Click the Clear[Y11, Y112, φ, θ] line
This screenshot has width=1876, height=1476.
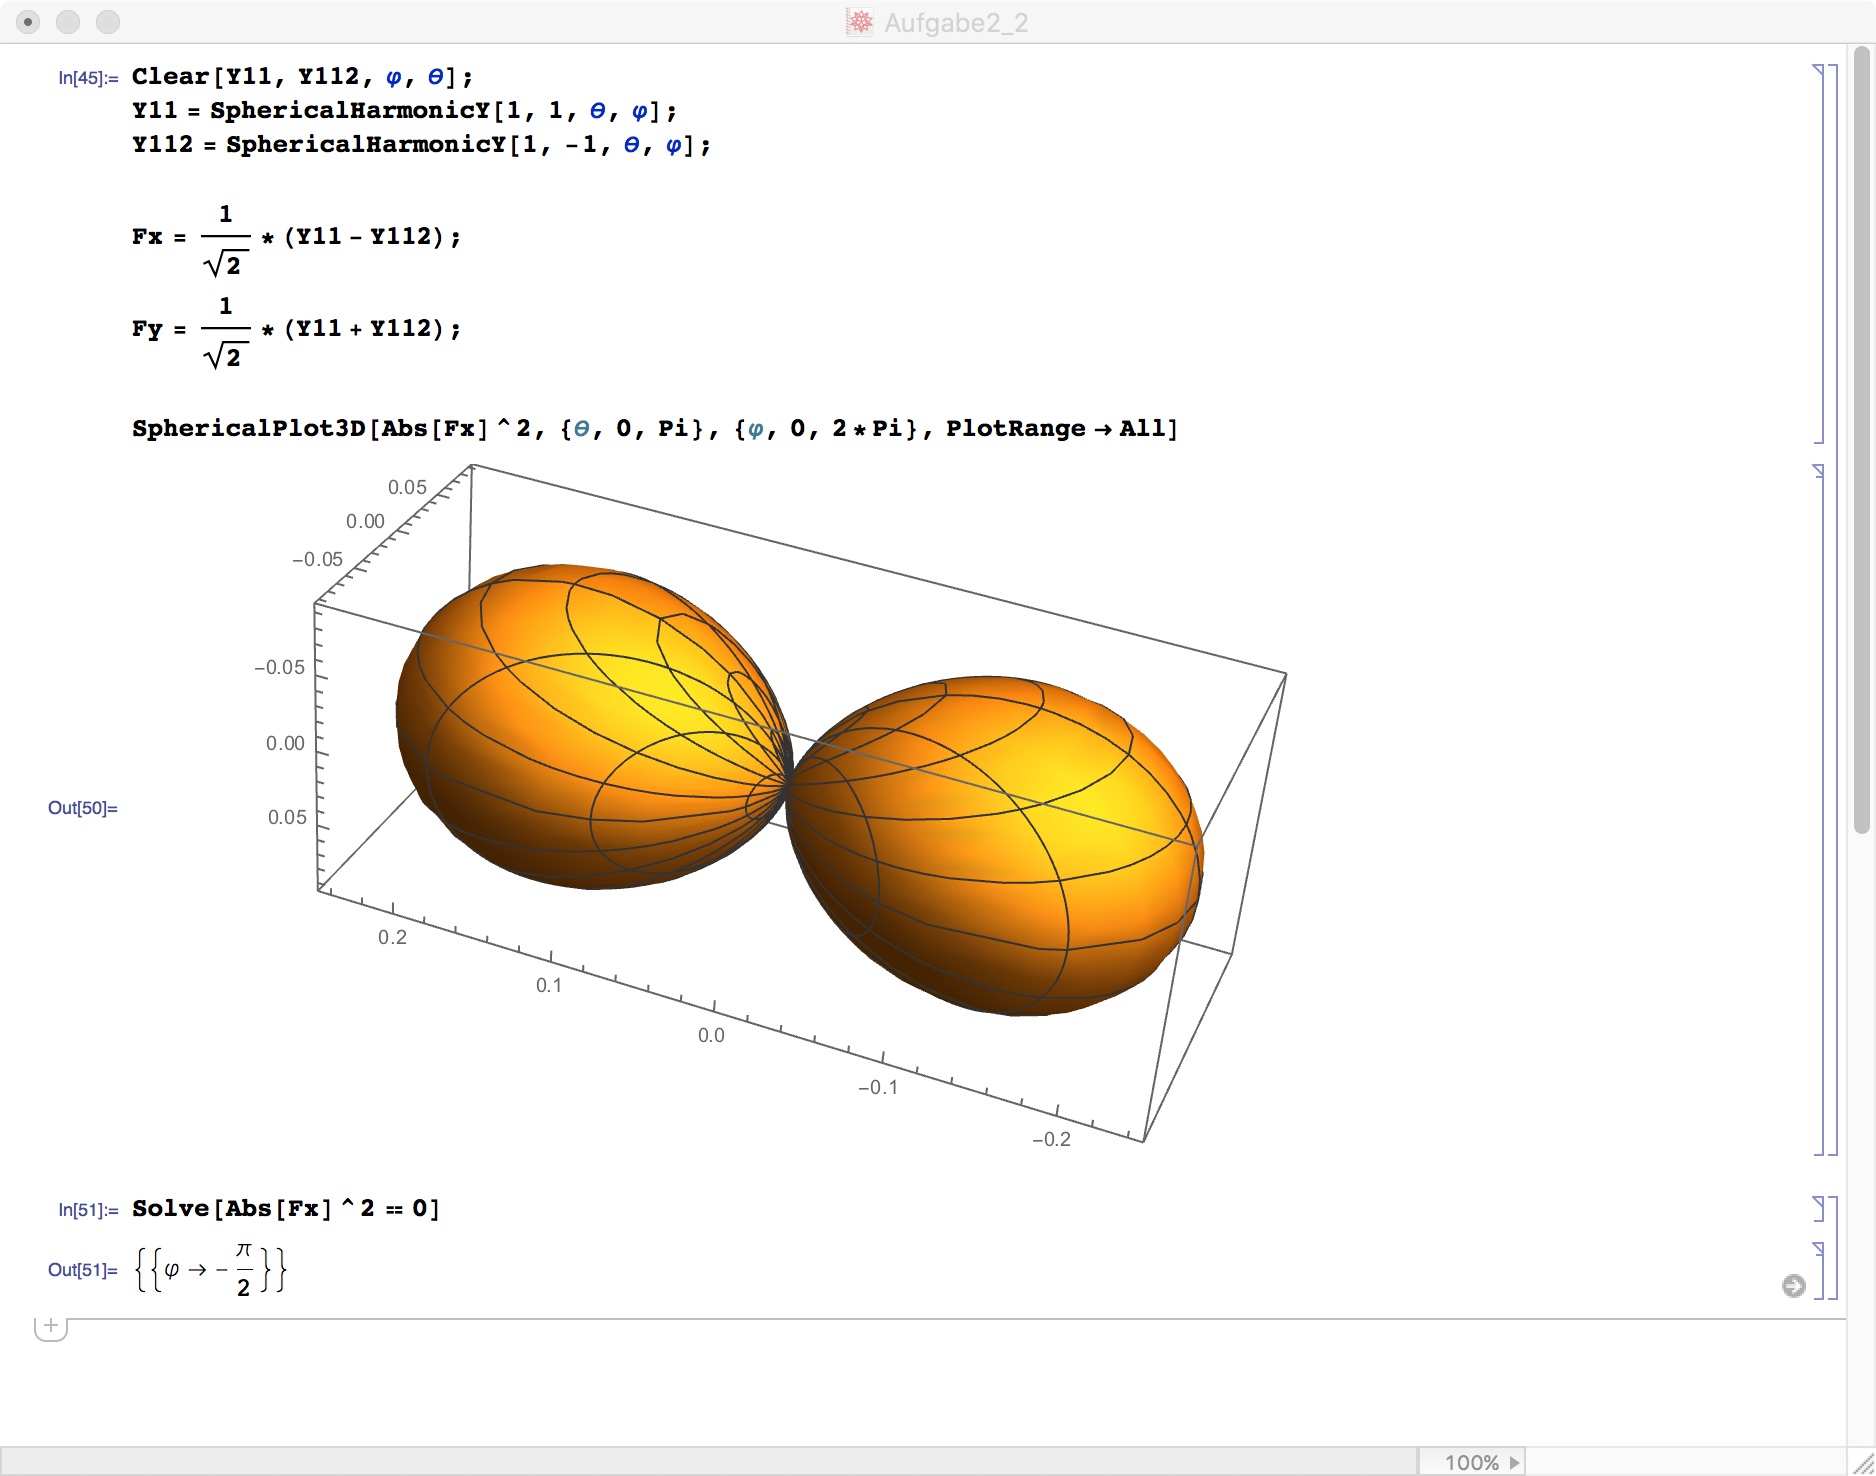(x=302, y=77)
